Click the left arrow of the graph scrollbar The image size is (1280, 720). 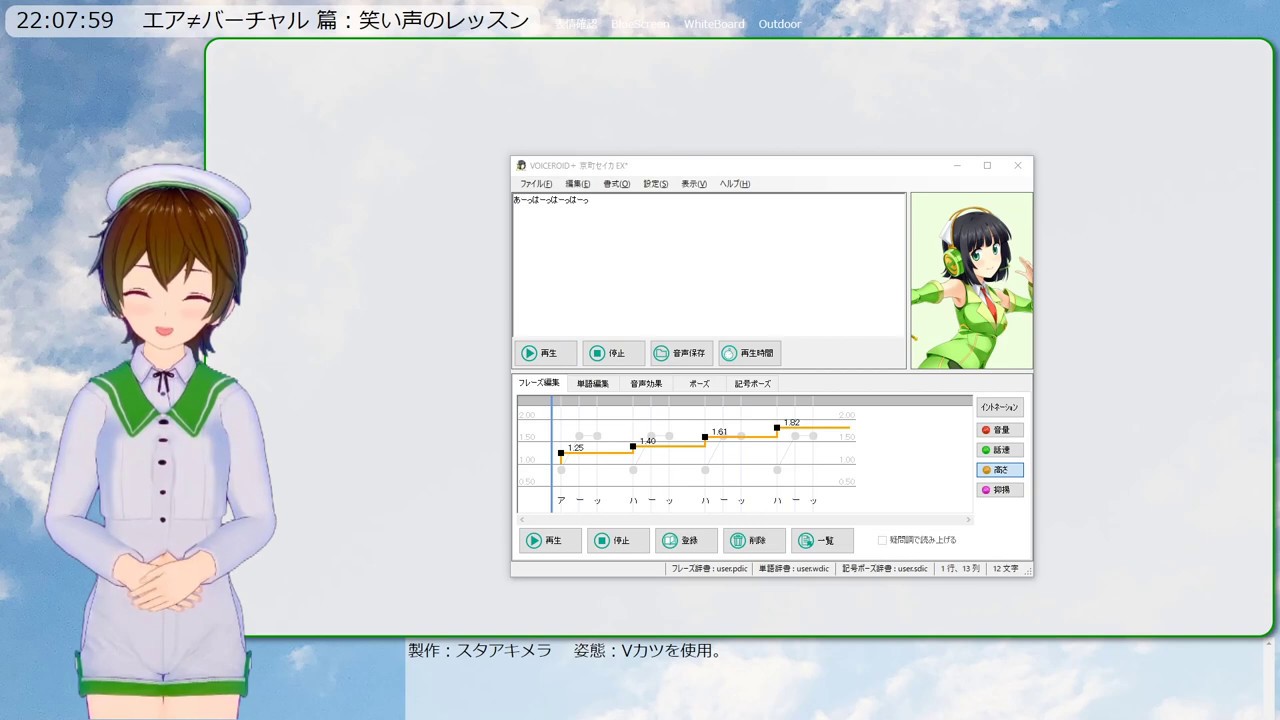[521, 520]
